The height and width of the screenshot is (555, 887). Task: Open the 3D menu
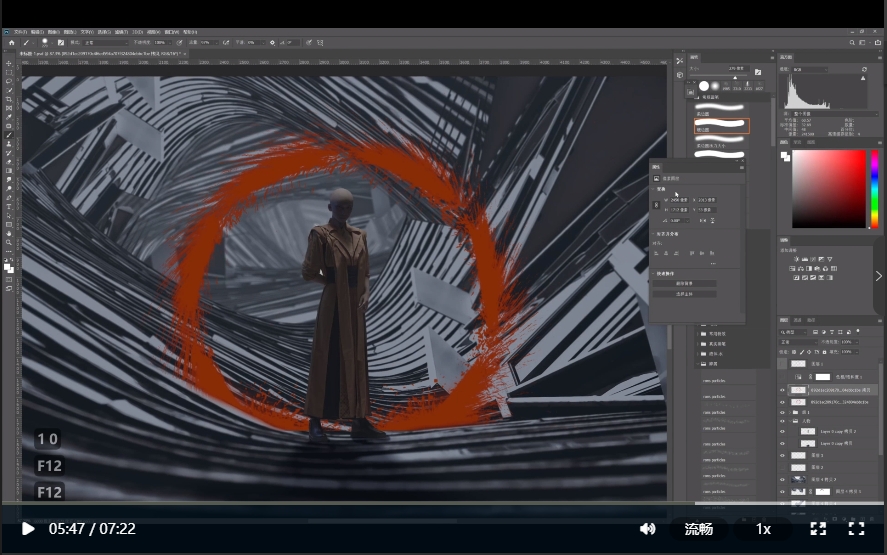pyautogui.click(x=137, y=32)
